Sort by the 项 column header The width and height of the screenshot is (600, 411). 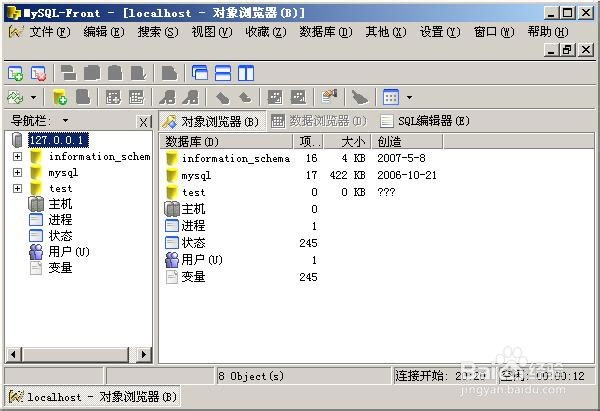pyautogui.click(x=308, y=142)
